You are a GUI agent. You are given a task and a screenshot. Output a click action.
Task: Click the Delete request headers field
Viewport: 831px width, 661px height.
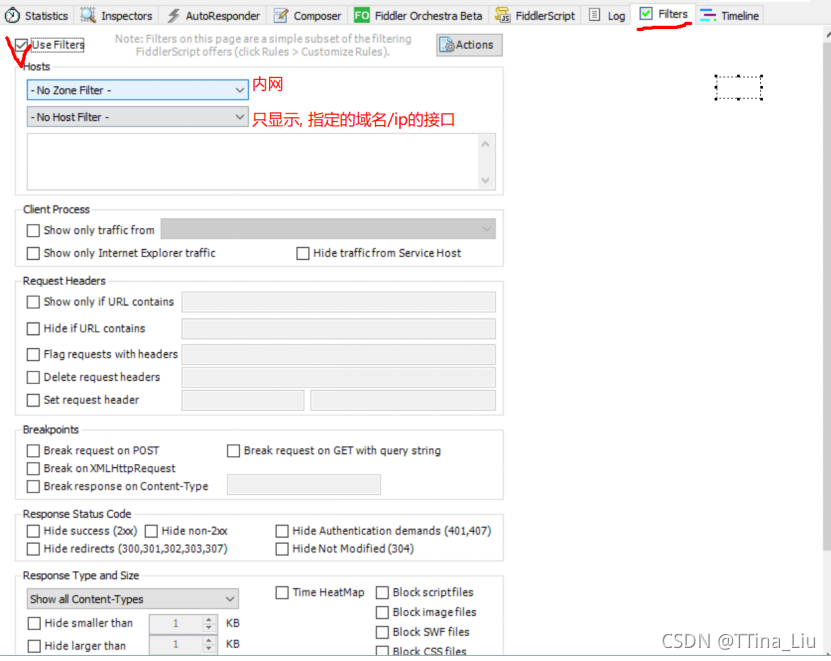(339, 377)
